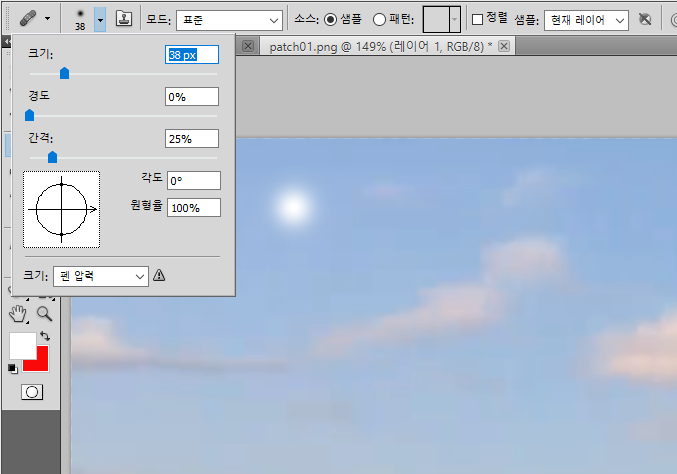This screenshot has width=677, height=474.
Task: Expand the toolbar collapse arrows
Action: point(6,42)
